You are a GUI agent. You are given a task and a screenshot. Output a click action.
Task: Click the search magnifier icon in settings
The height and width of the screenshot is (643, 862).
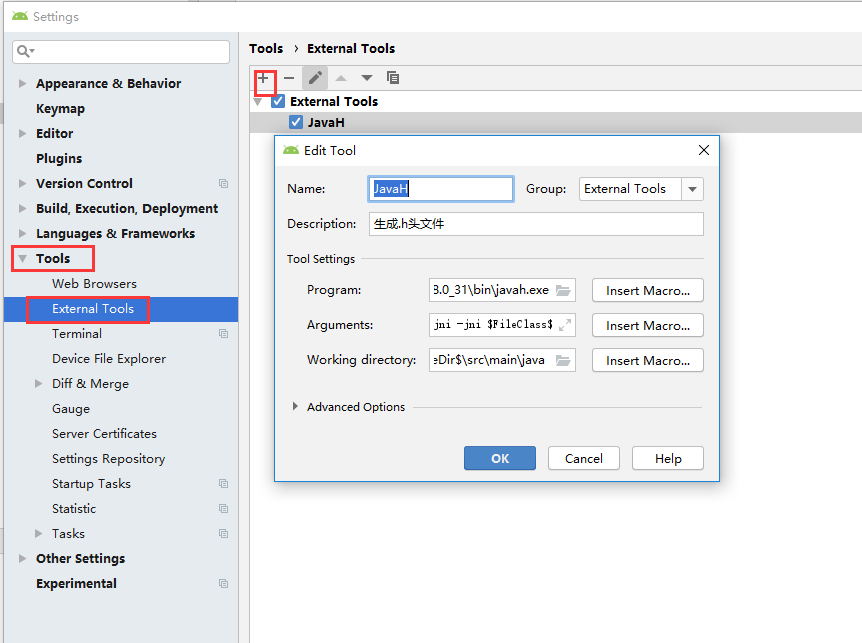coord(25,52)
